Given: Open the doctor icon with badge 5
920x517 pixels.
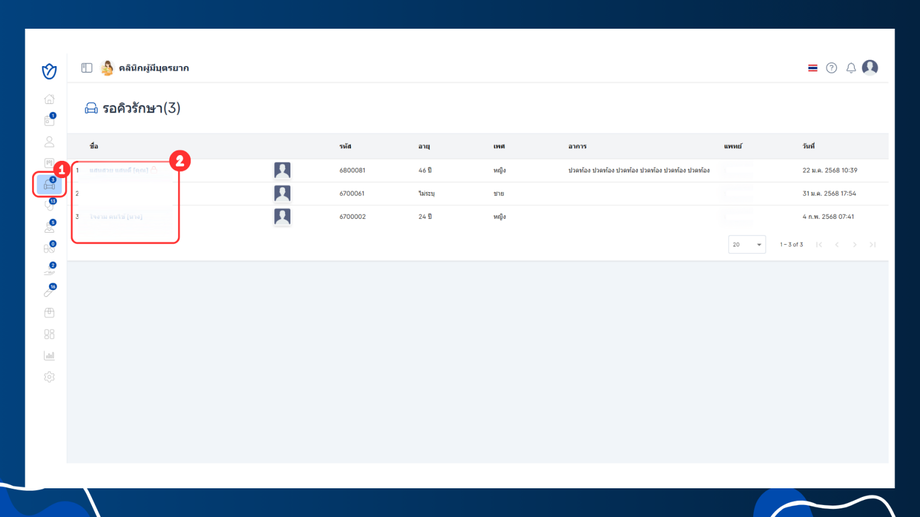Looking at the screenshot, I should click(x=49, y=227).
